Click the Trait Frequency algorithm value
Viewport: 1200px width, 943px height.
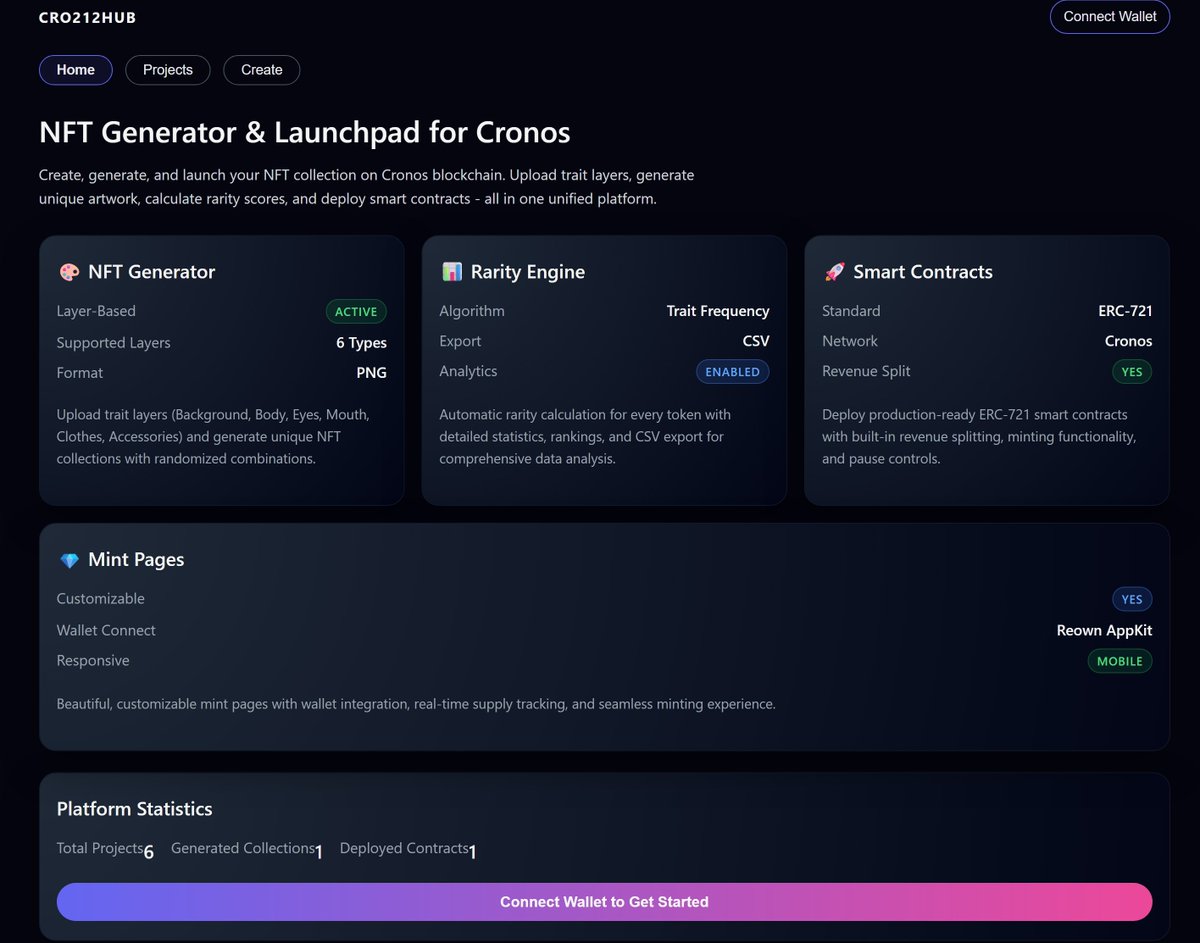point(718,311)
